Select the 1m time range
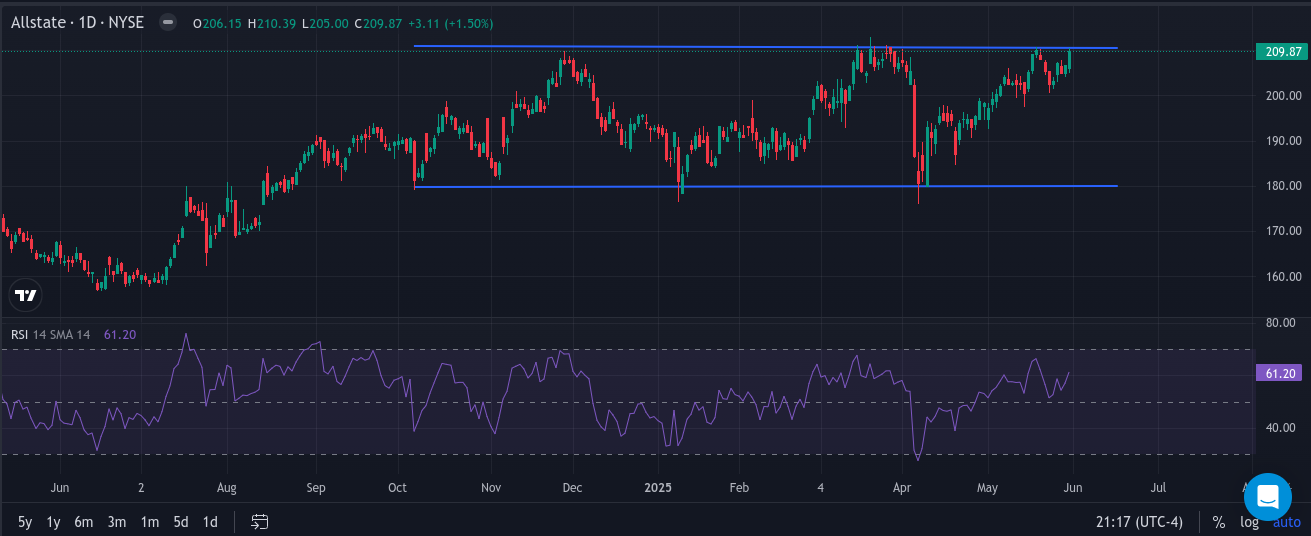 pyautogui.click(x=149, y=521)
